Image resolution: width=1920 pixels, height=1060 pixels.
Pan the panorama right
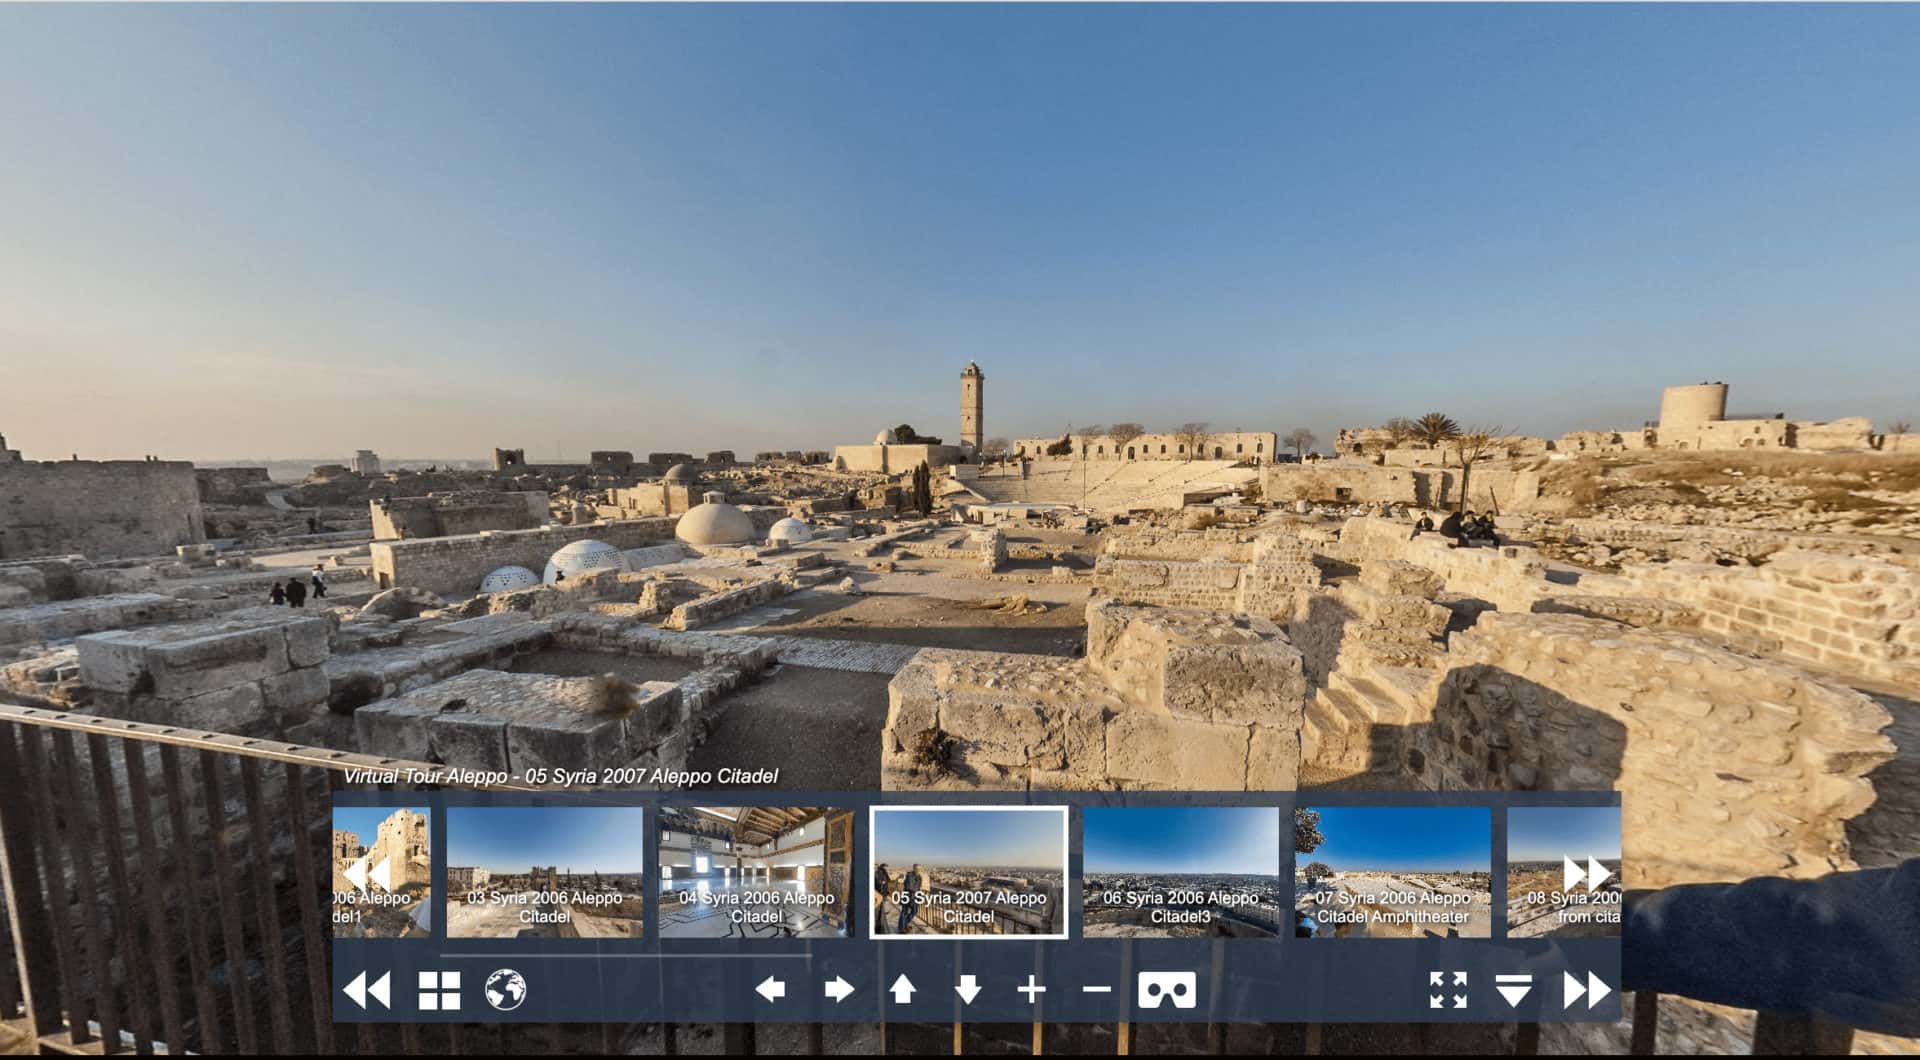click(838, 990)
